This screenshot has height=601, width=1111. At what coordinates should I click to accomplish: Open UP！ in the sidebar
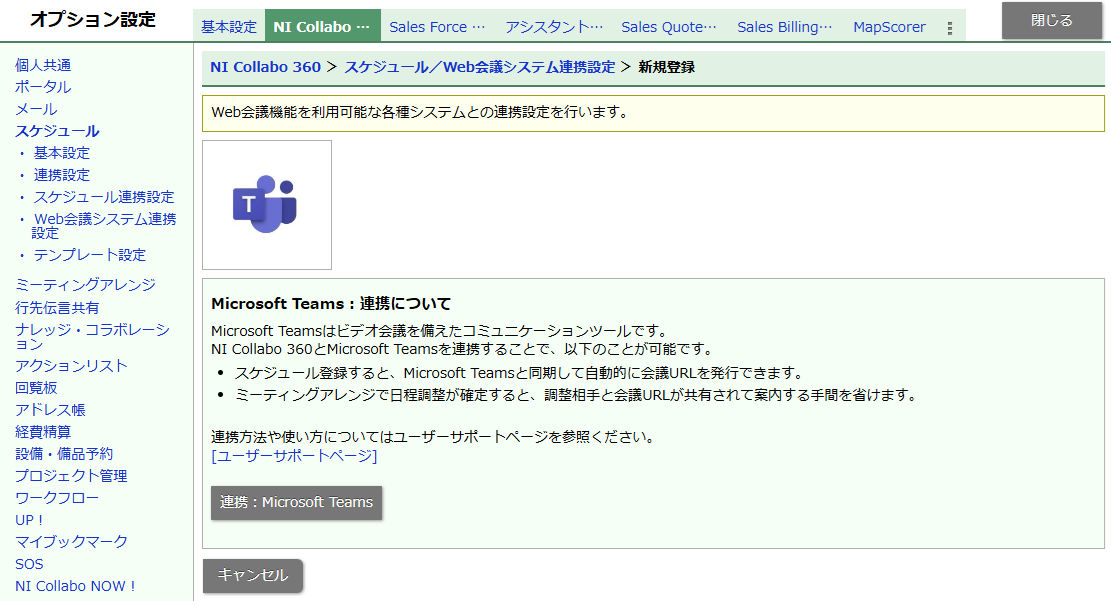29,520
